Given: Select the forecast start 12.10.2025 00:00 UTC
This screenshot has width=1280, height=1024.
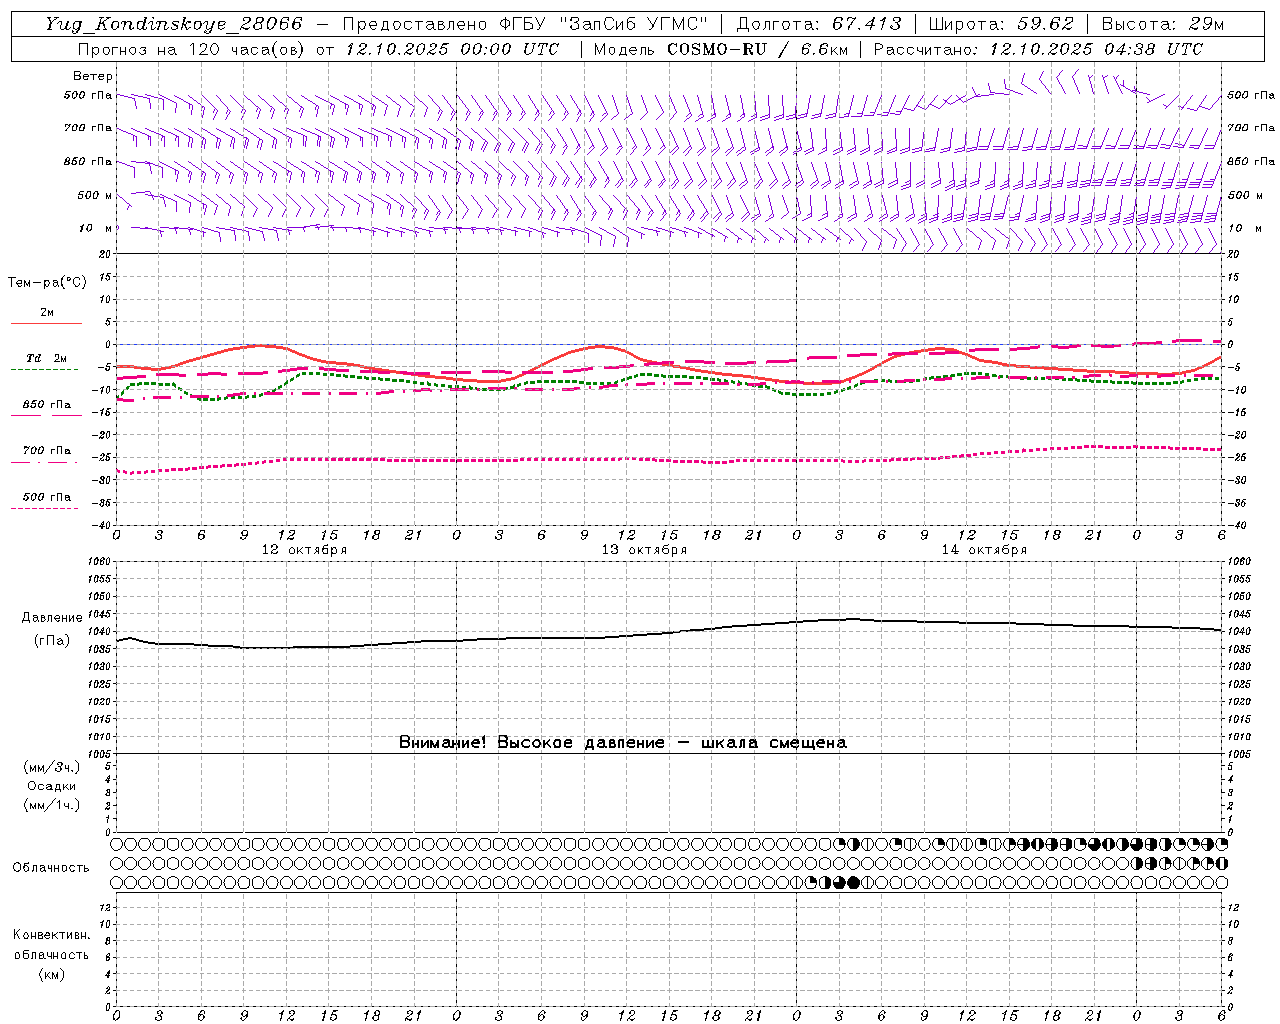Looking at the screenshot, I should [x=452, y=48].
